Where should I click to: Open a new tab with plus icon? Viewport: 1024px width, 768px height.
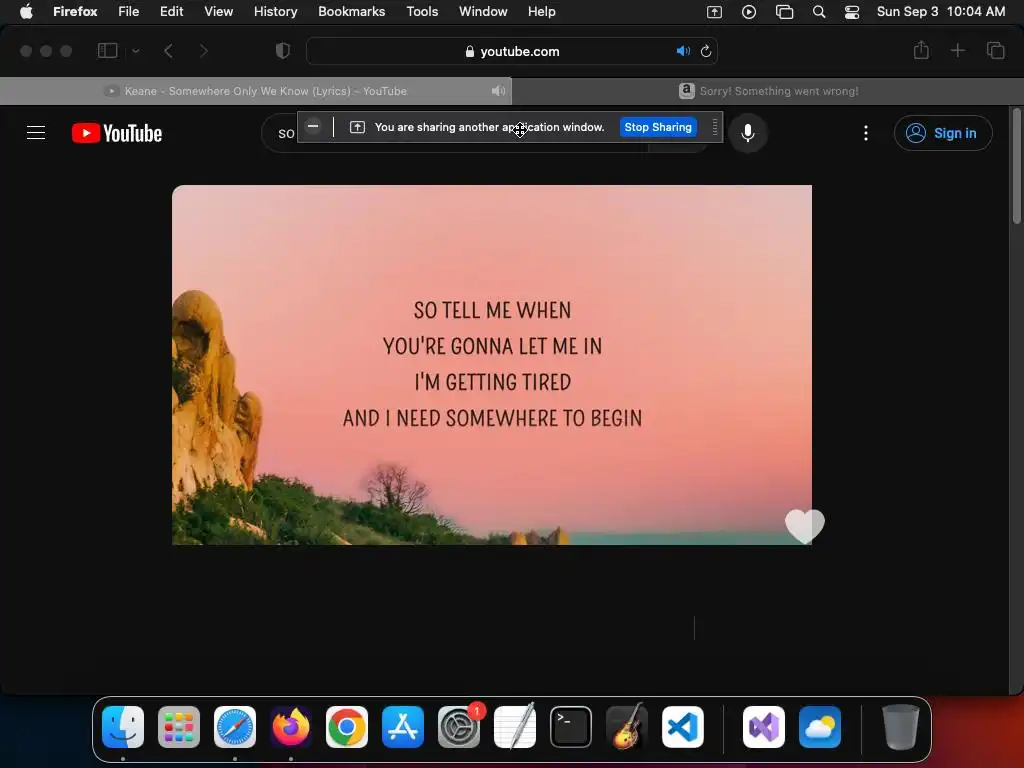pyautogui.click(x=957, y=50)
